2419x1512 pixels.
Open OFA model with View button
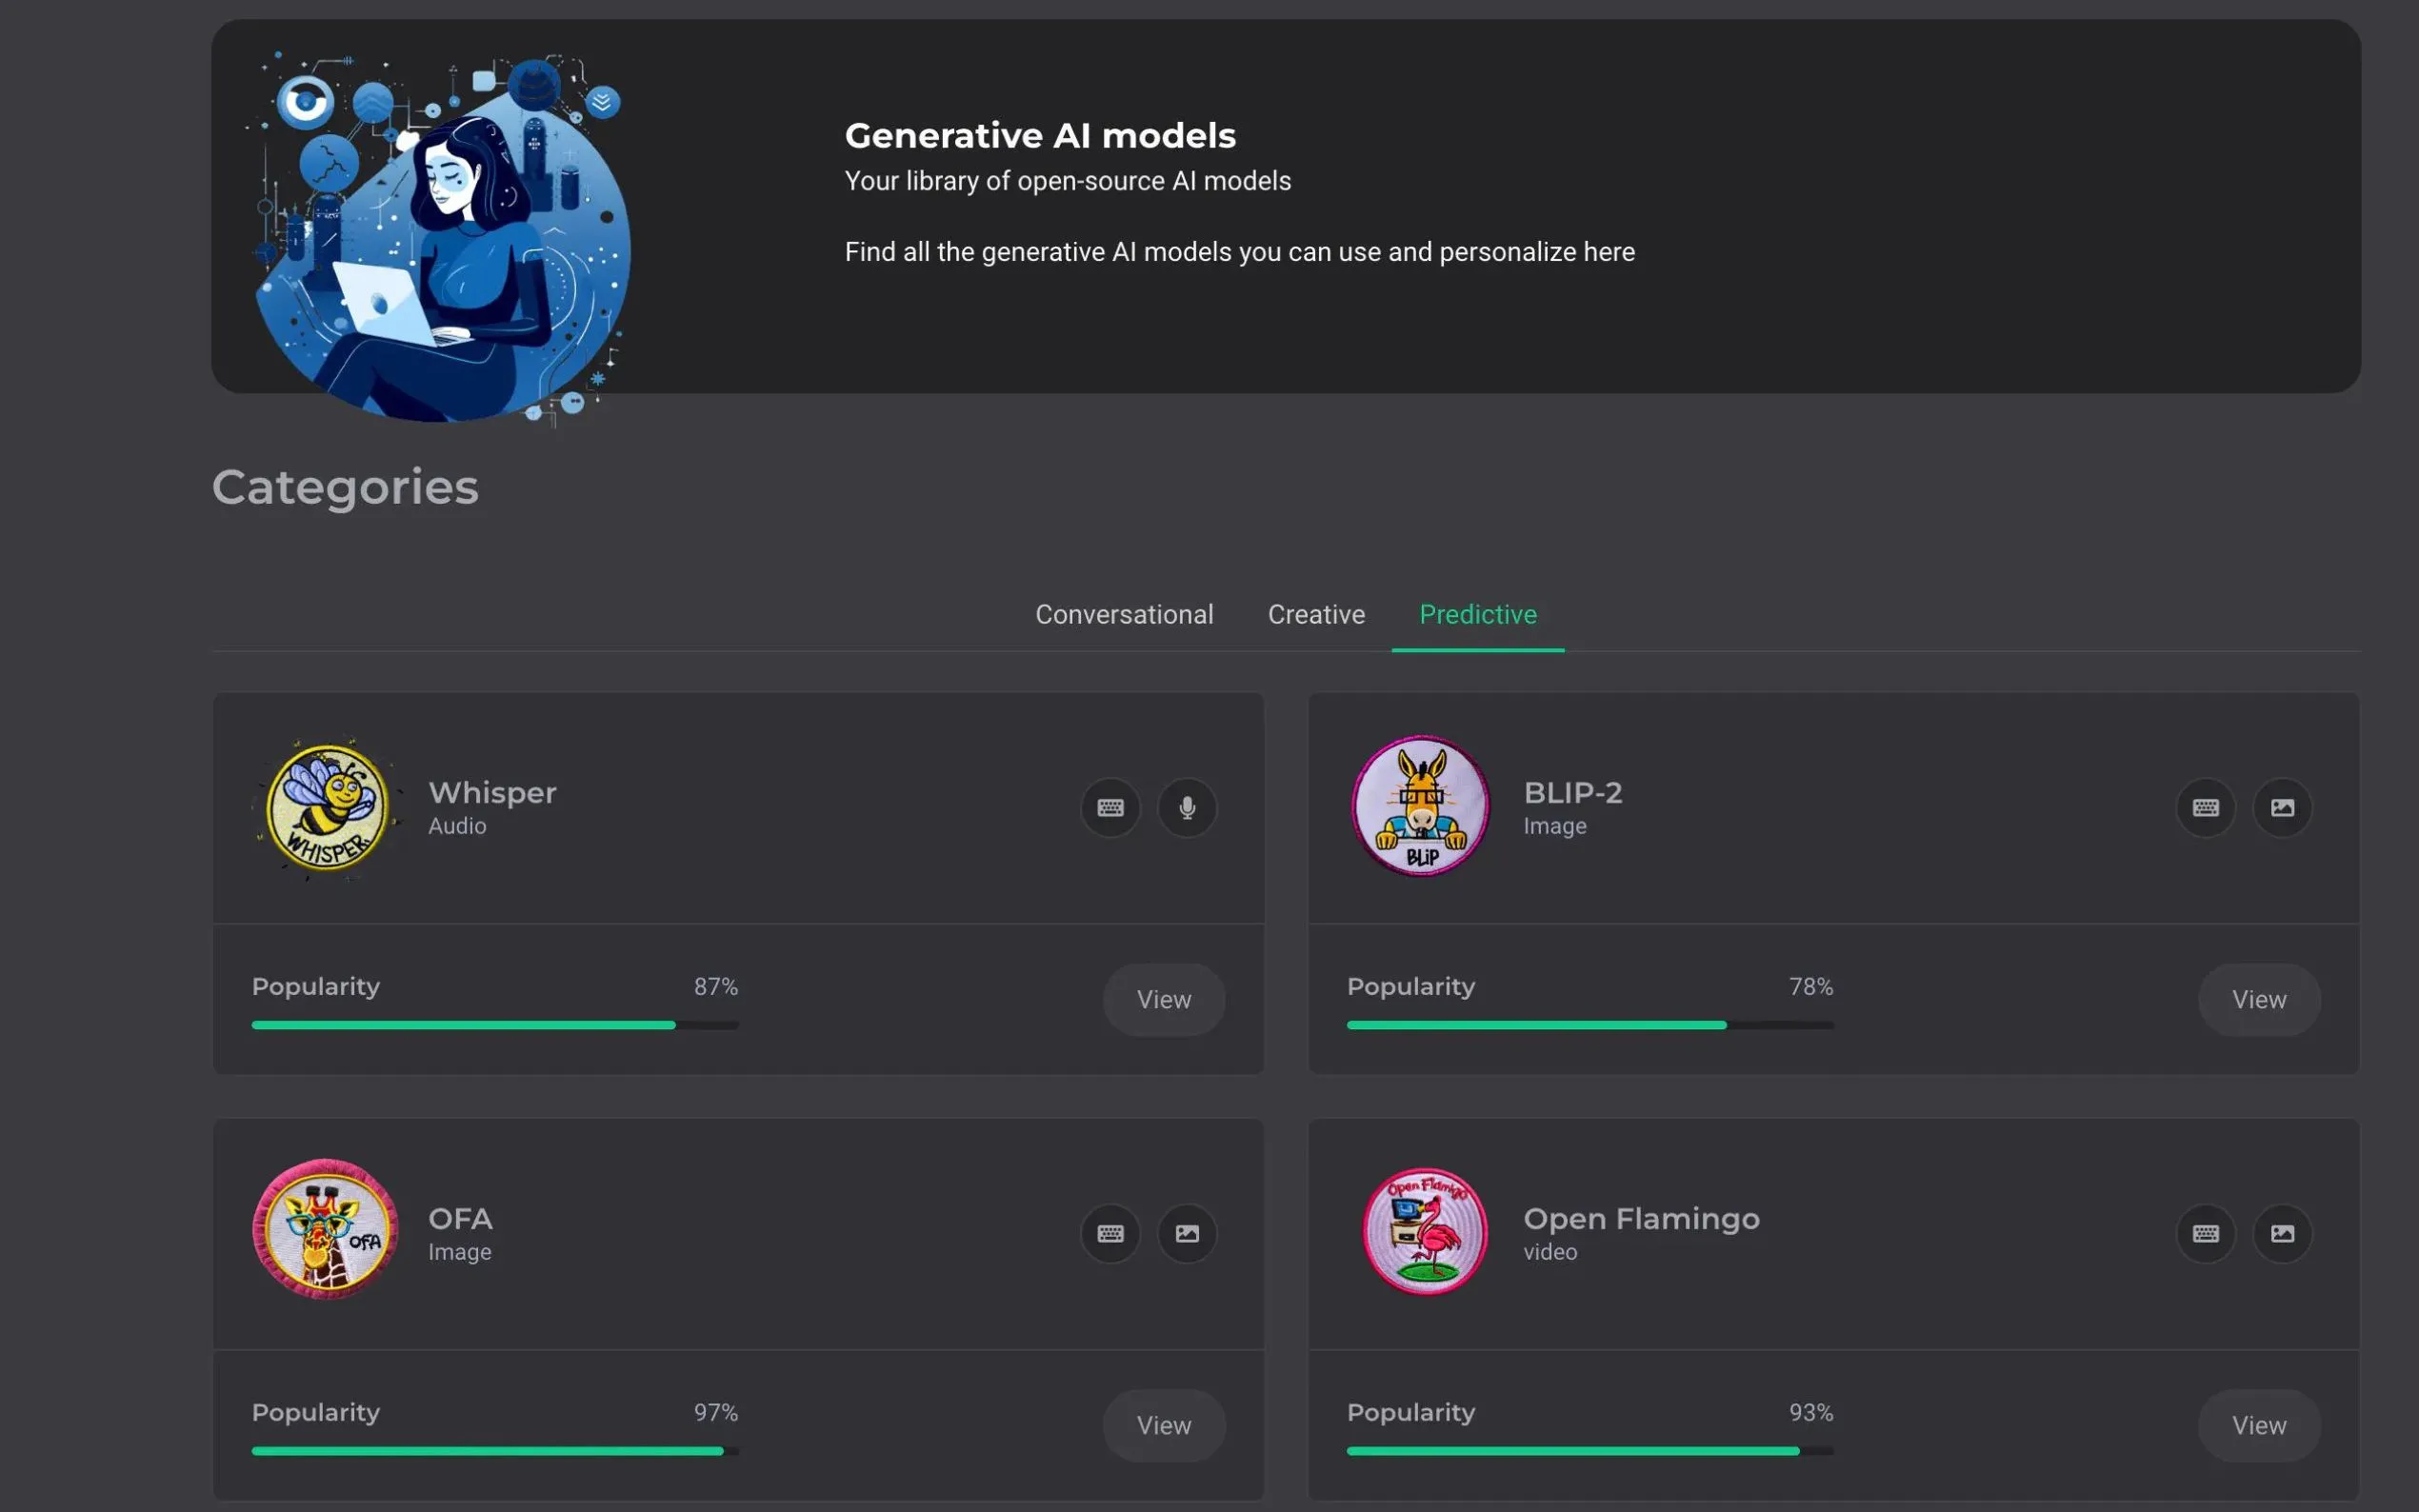[1163, 1425]
